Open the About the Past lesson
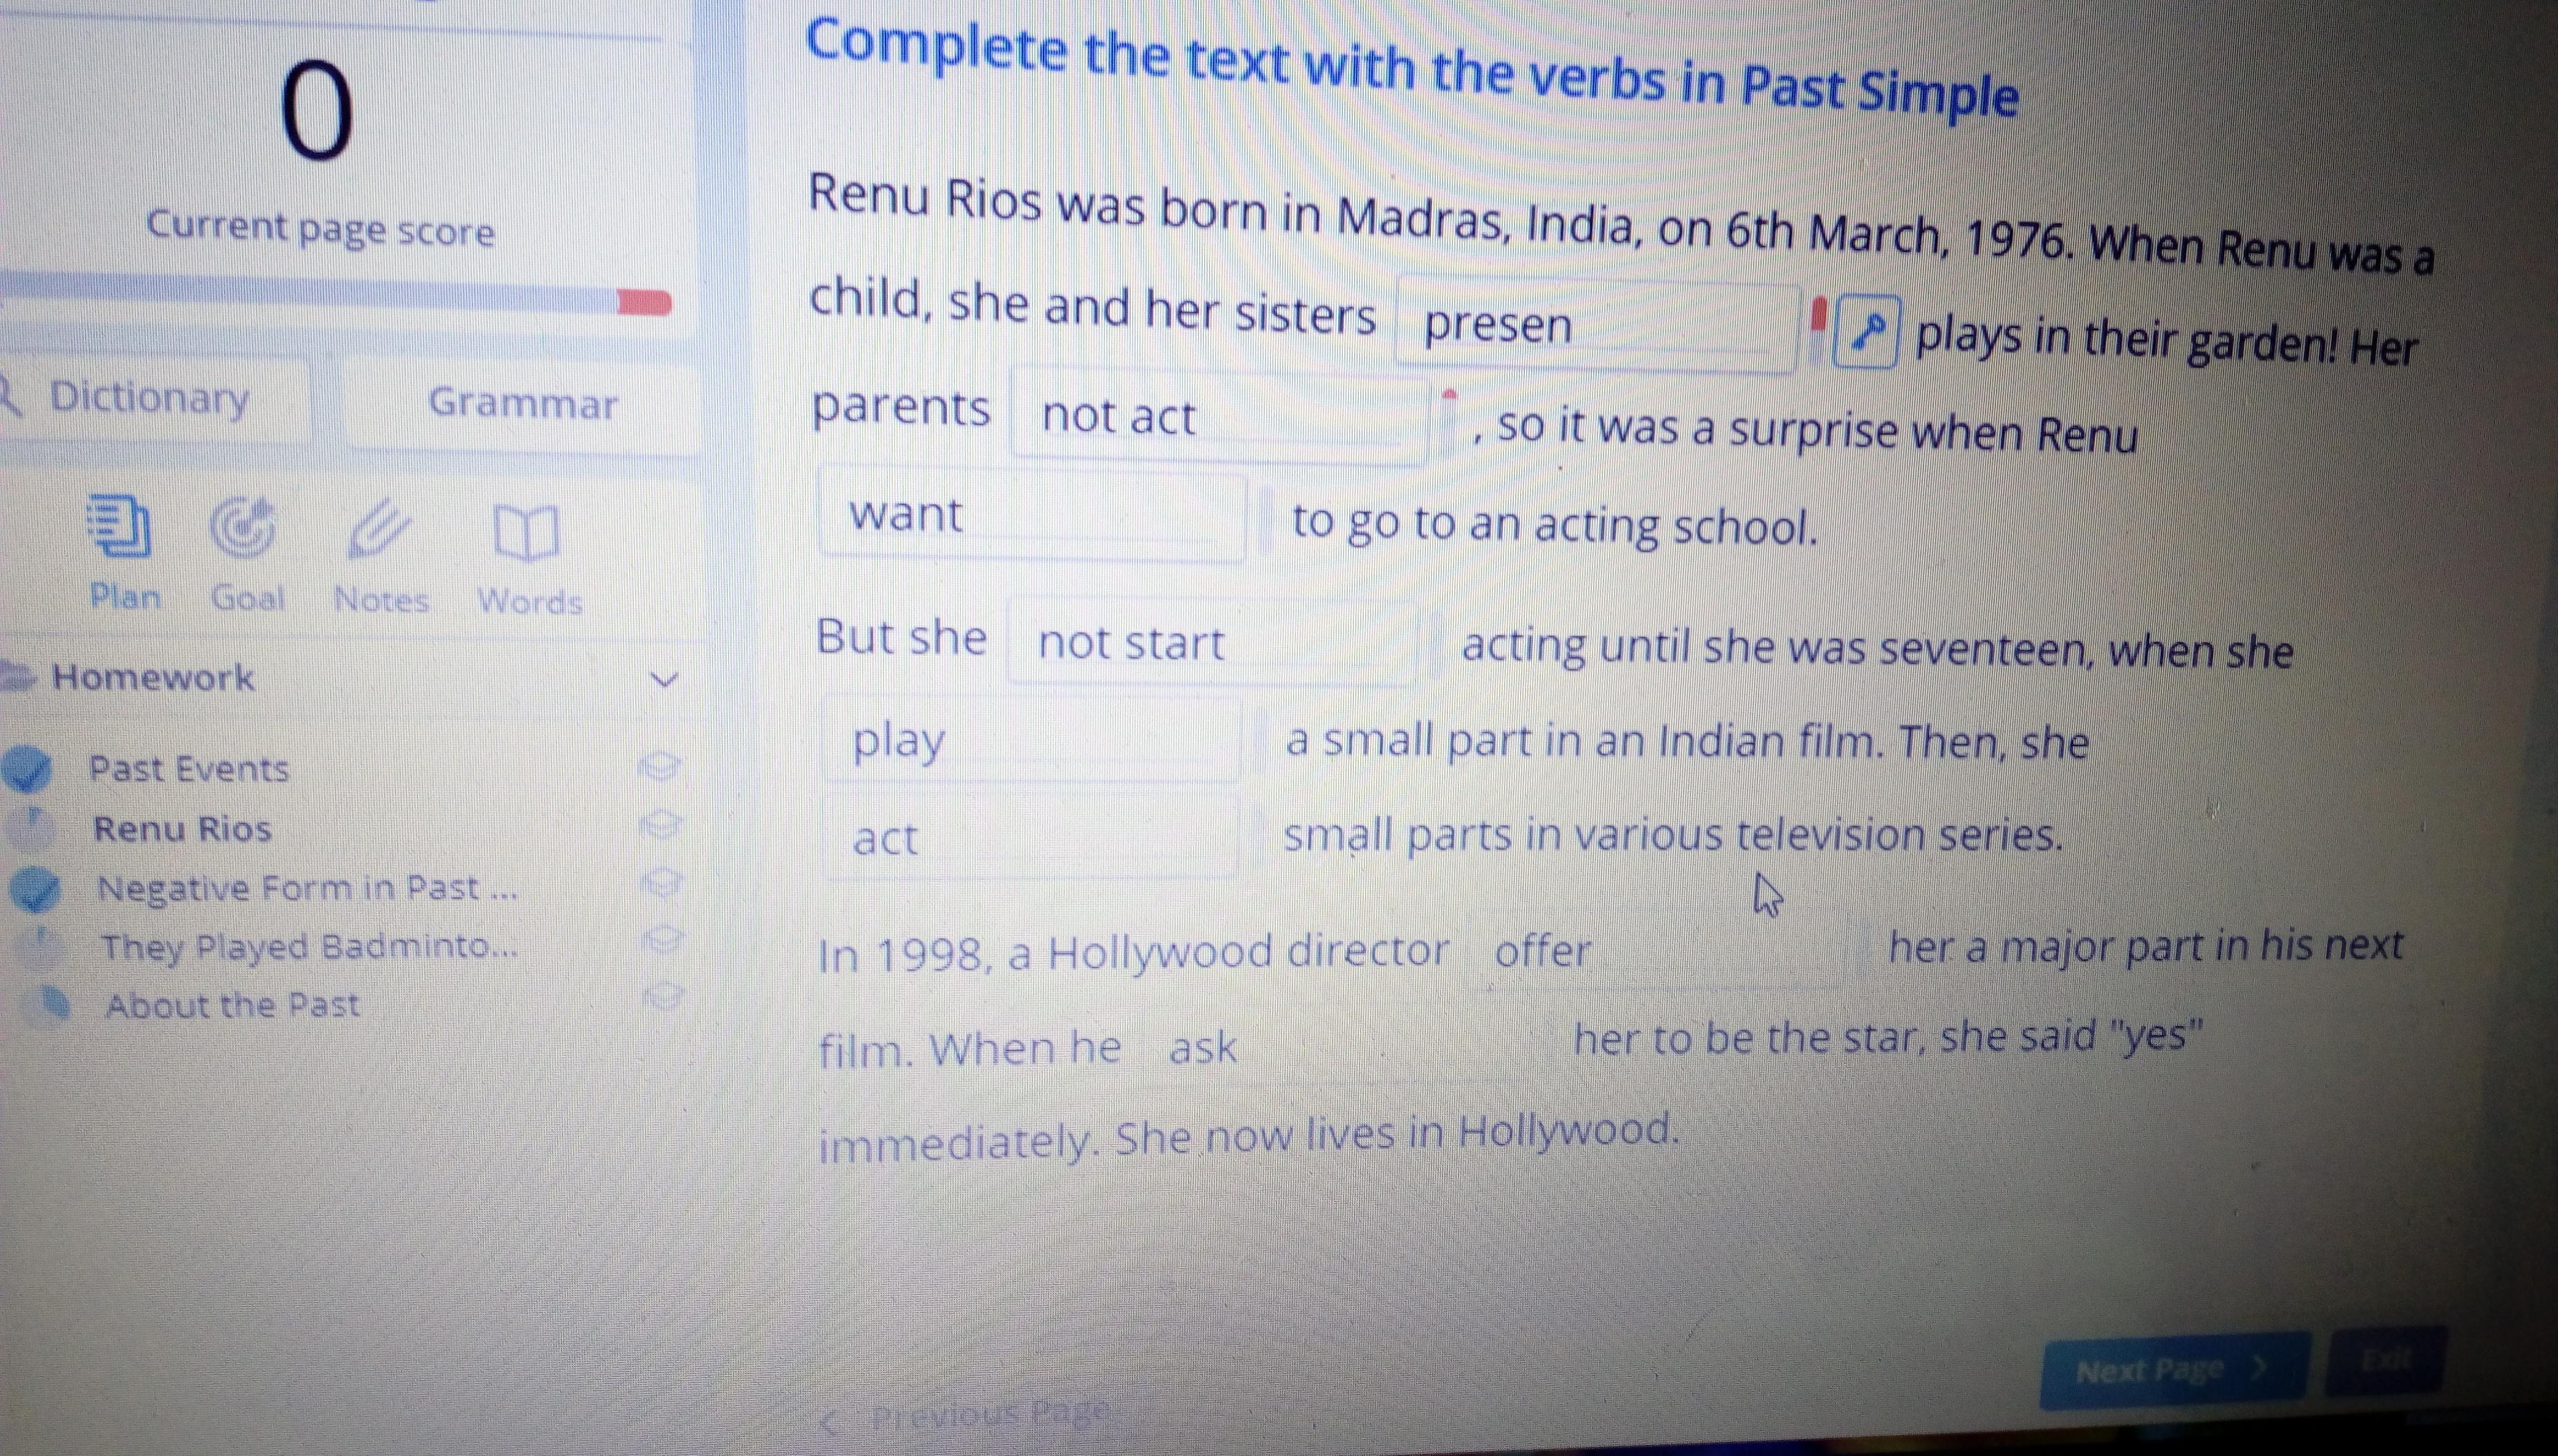Screen dimensions: 2558x1456 point(232,1005)
